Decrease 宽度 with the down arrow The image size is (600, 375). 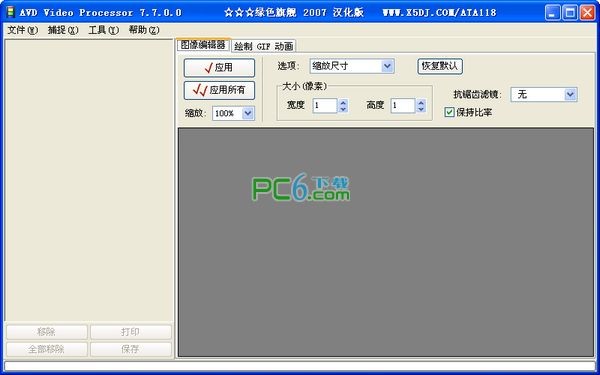pos(343,109)
